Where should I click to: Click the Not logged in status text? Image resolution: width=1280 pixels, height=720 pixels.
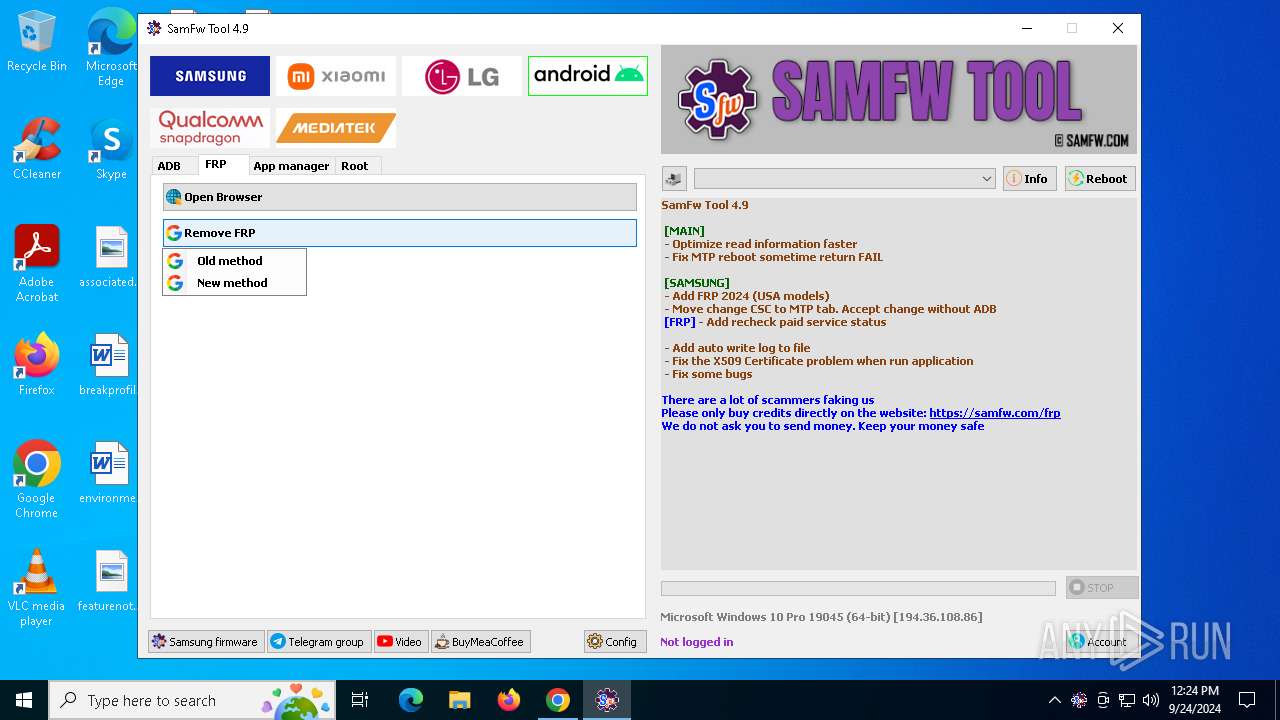[x=696, y=642]
